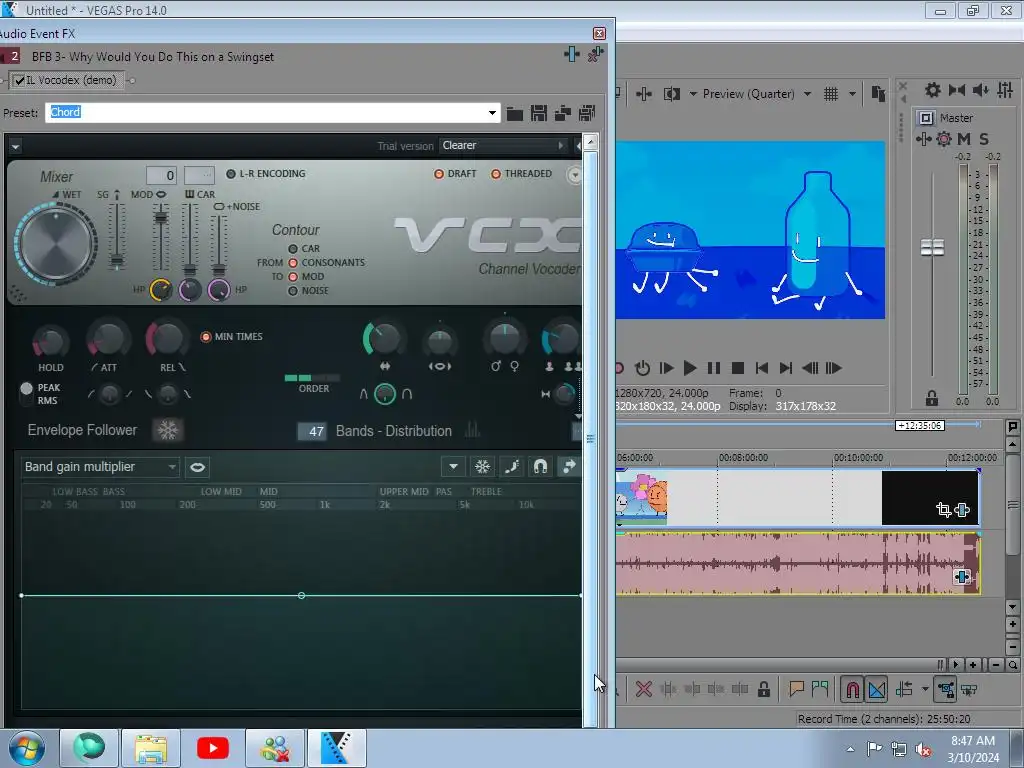This screenshot has height=768, width=1024.
Task: Open event FX icon on the video clip
Action: tap(962, 509)
